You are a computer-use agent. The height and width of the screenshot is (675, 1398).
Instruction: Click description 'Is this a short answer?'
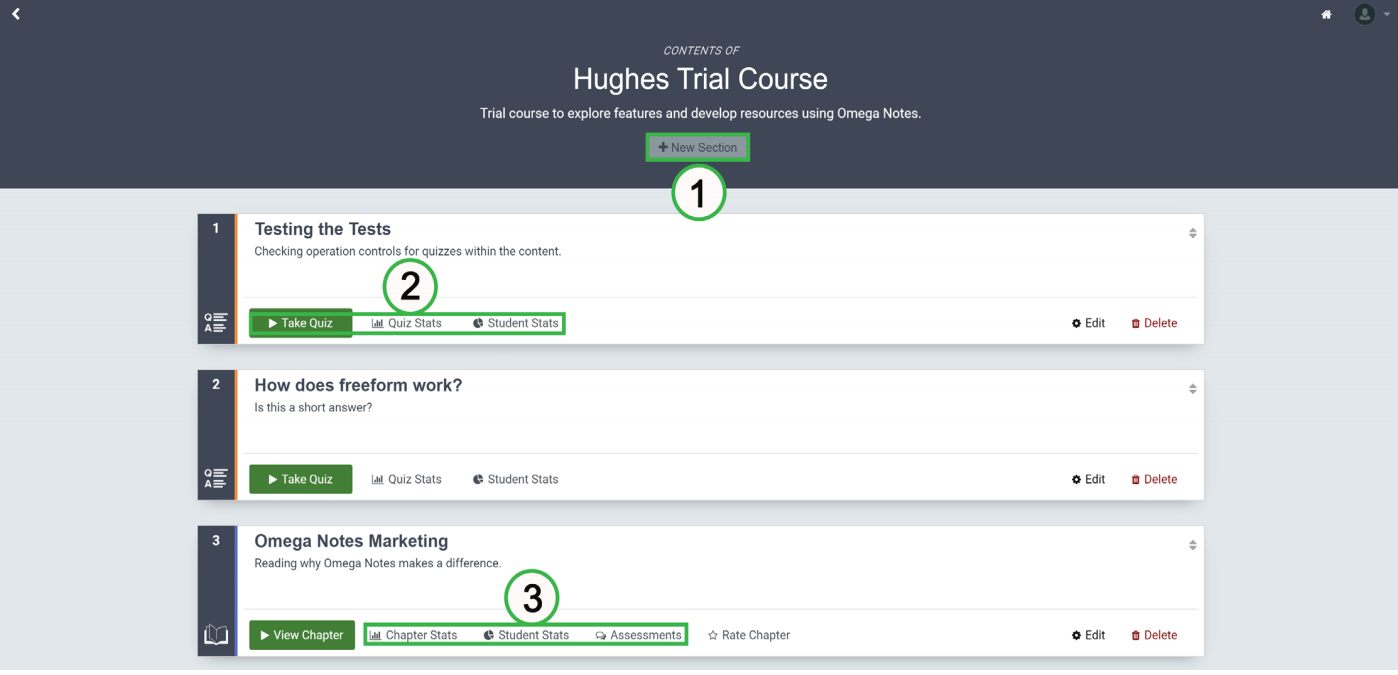click(313, 408)
